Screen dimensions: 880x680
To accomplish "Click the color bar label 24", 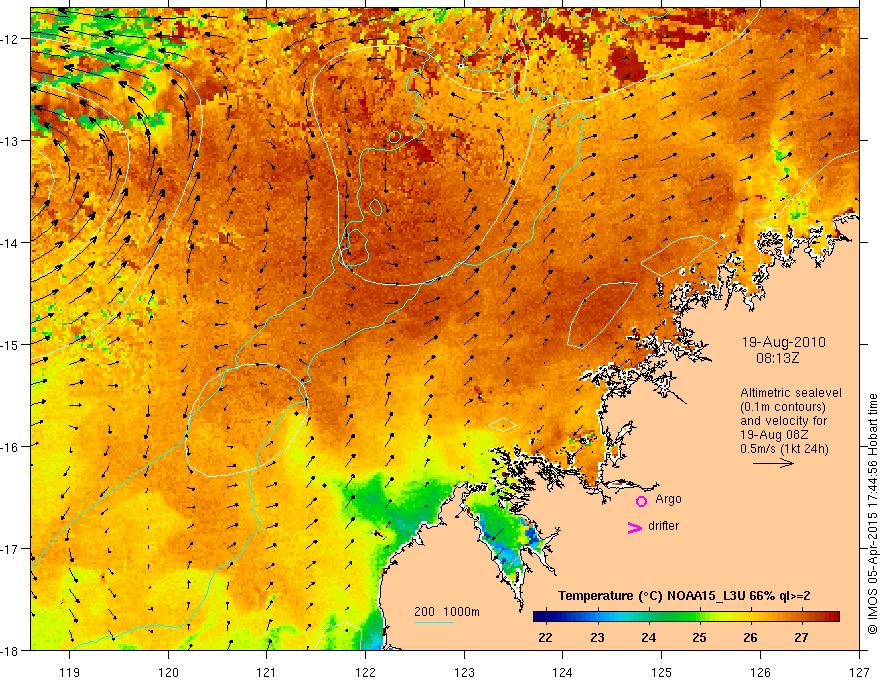I will click(648, 637).
